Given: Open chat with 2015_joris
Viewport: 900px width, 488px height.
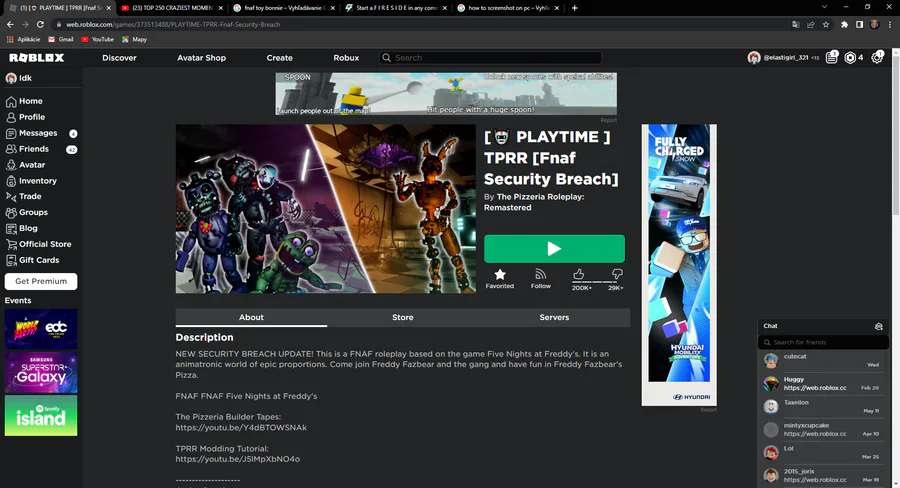Looking at the screenshot, I should [823, 475].
